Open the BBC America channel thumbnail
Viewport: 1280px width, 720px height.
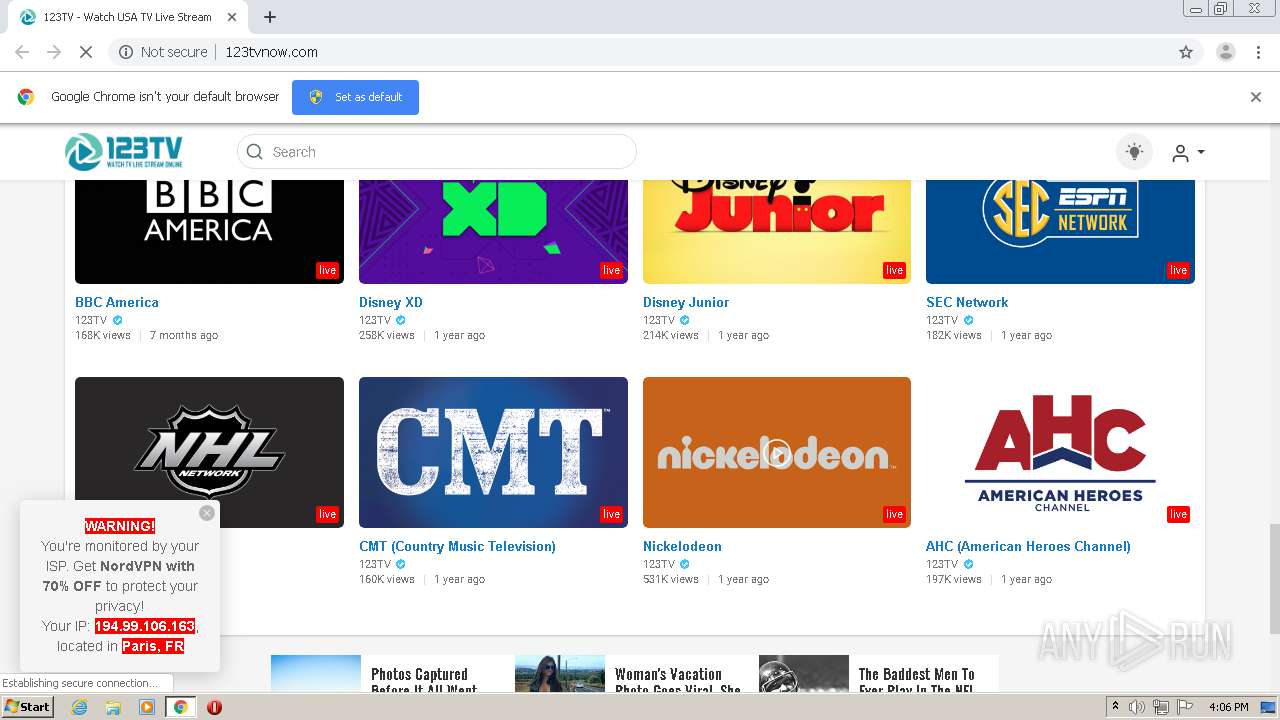click(x=209, y=231)
